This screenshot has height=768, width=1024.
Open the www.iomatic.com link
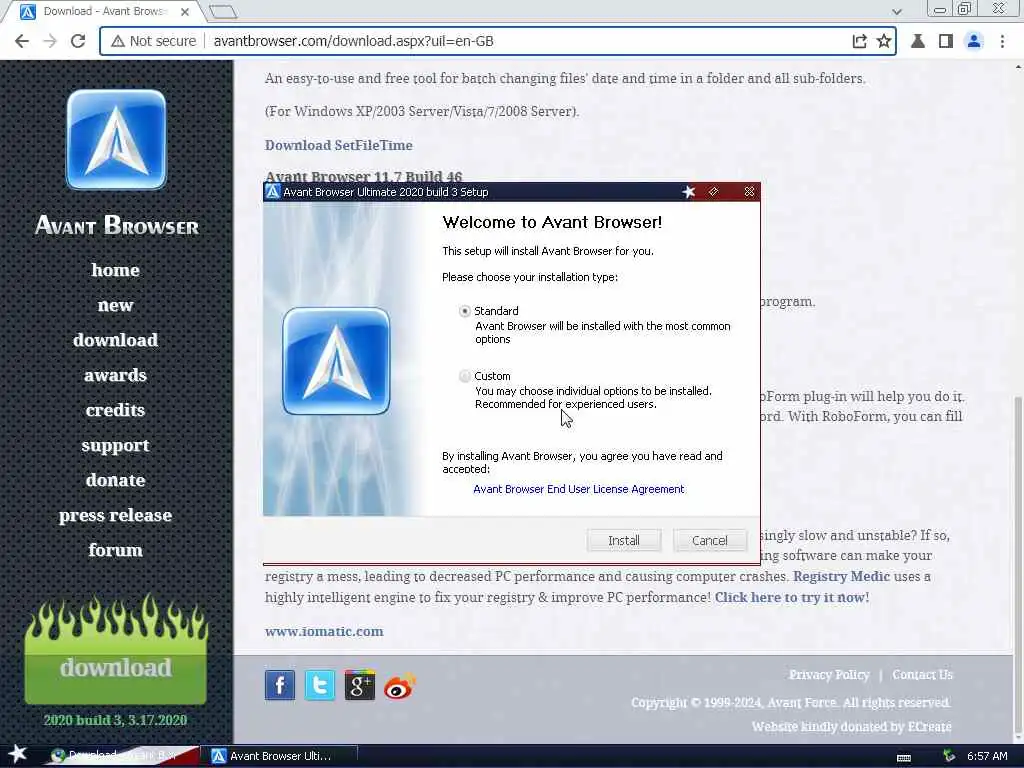pyautogui.click(x=324, y=632)
